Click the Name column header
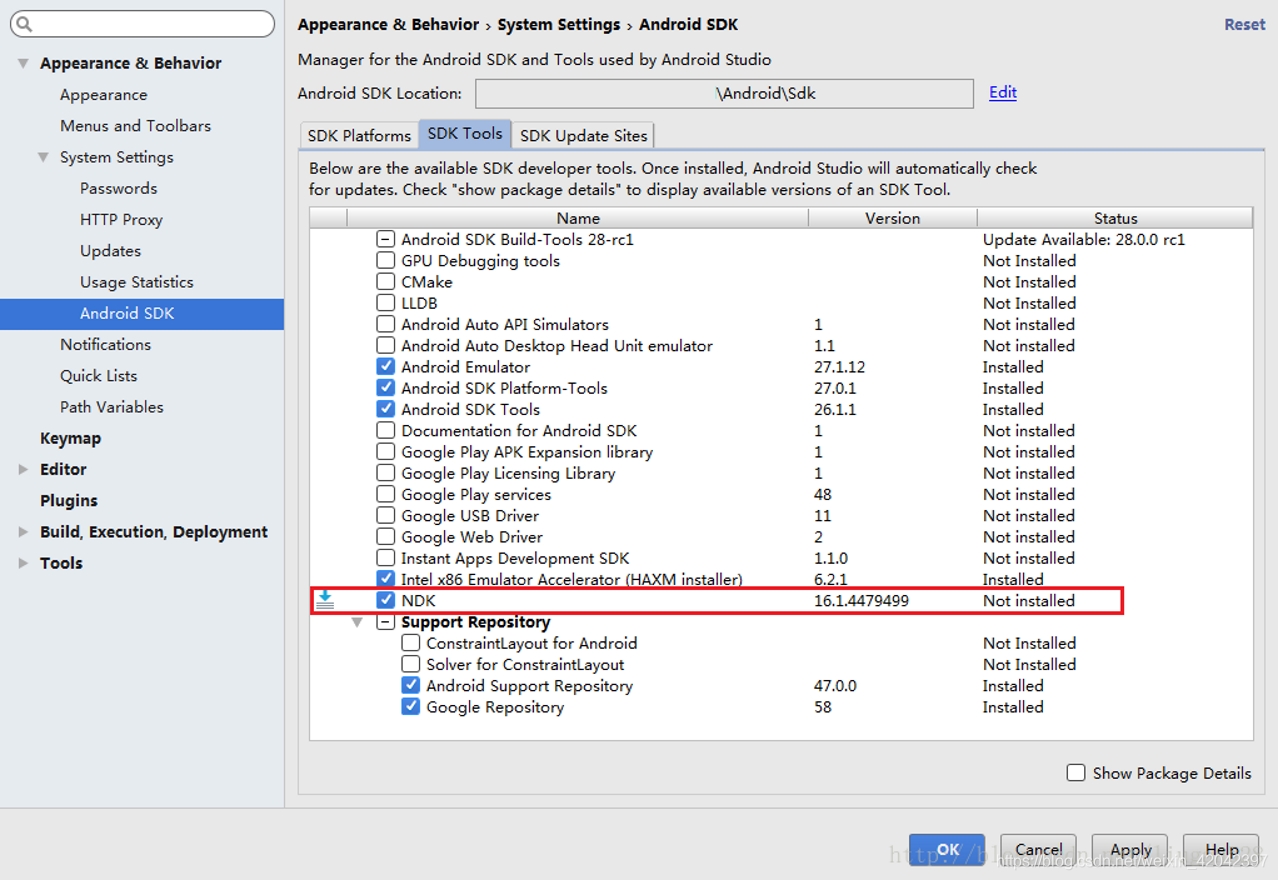This screenshot has width=1278, height=880. click(x=578, y=218)
